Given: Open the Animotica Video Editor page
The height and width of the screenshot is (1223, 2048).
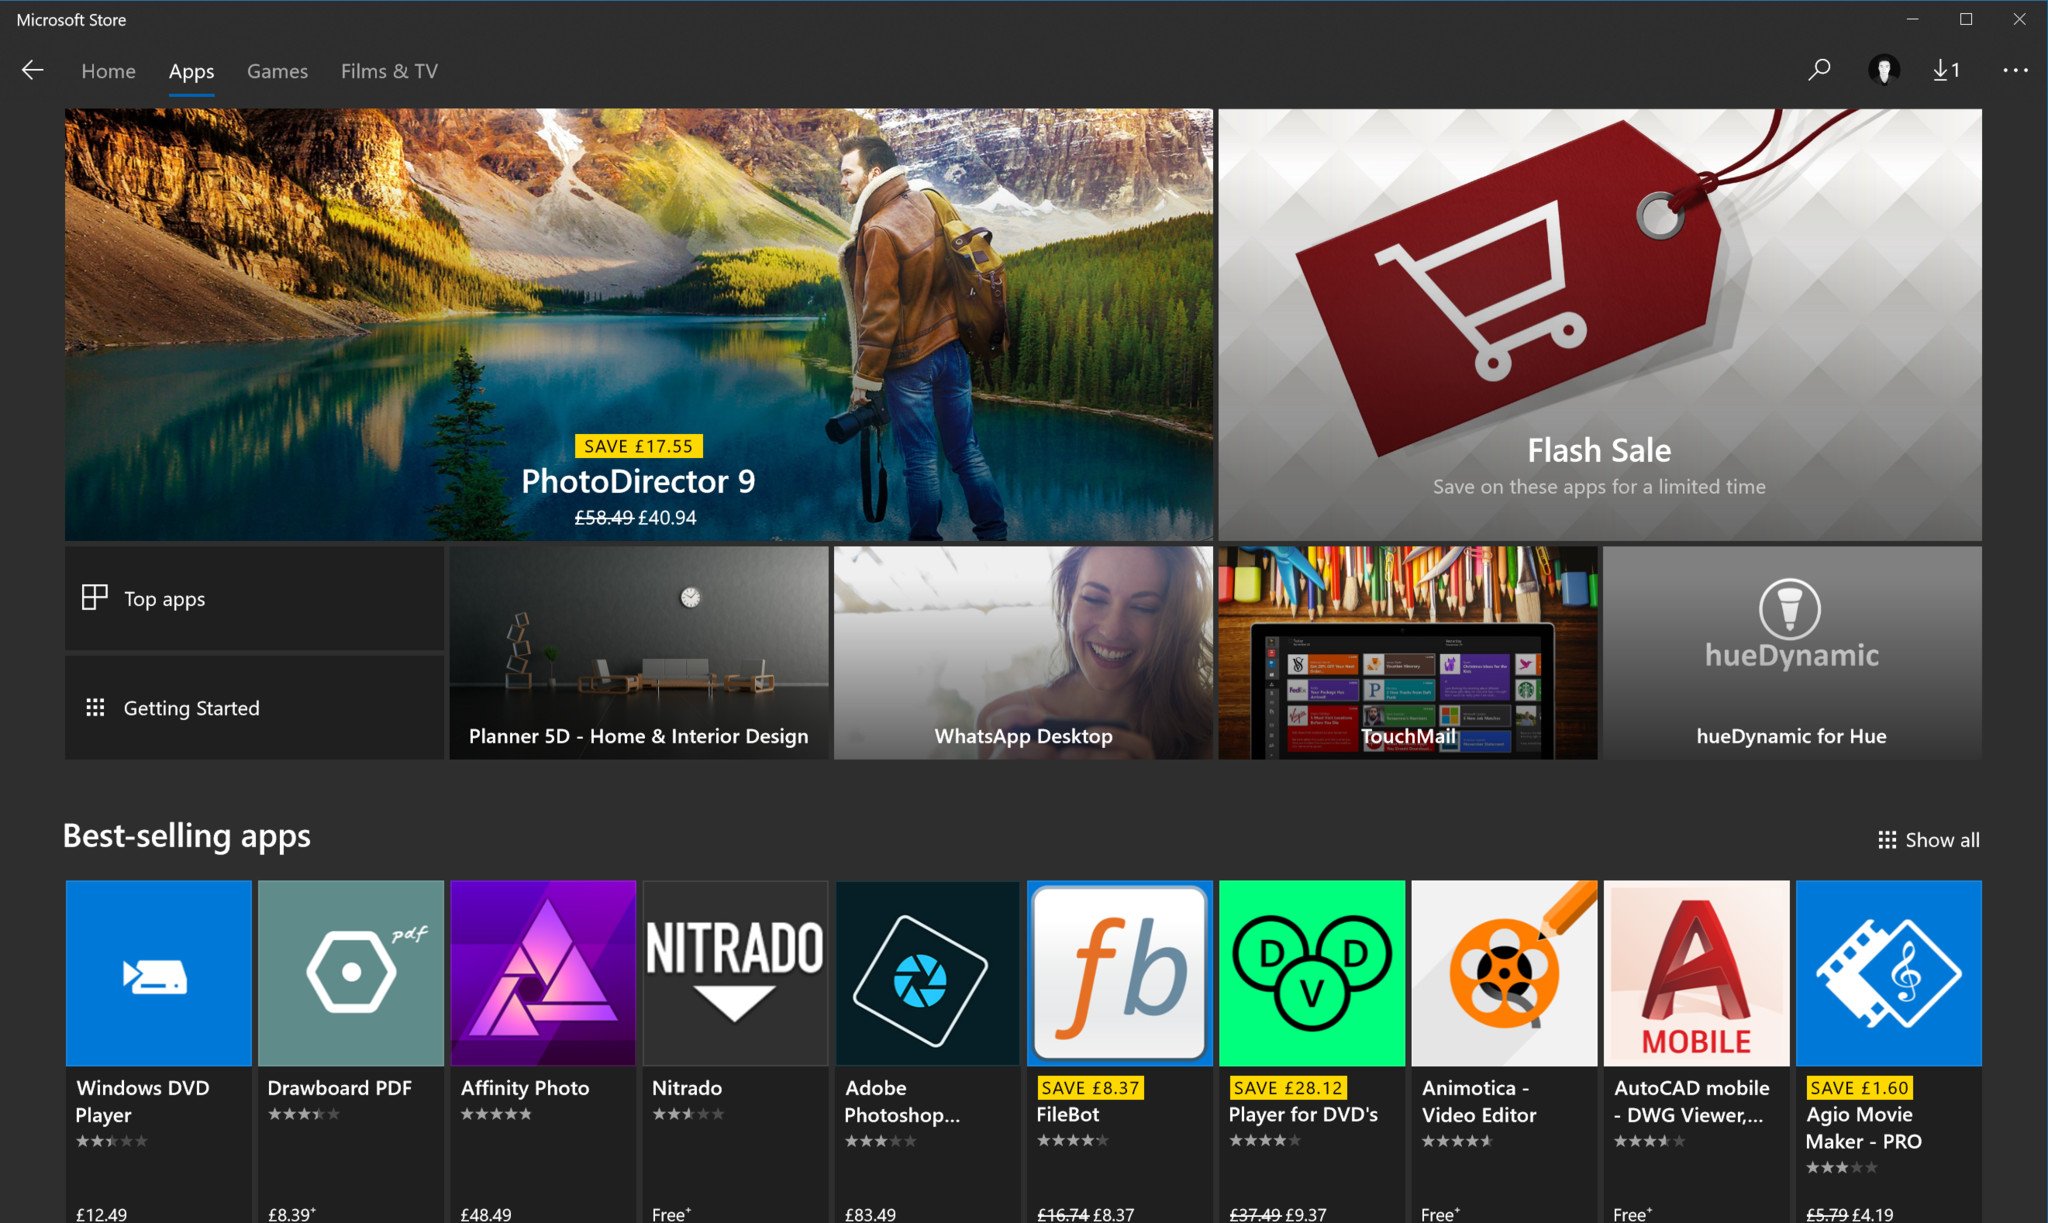Looking at the screenshot, I should (1504, 970).
